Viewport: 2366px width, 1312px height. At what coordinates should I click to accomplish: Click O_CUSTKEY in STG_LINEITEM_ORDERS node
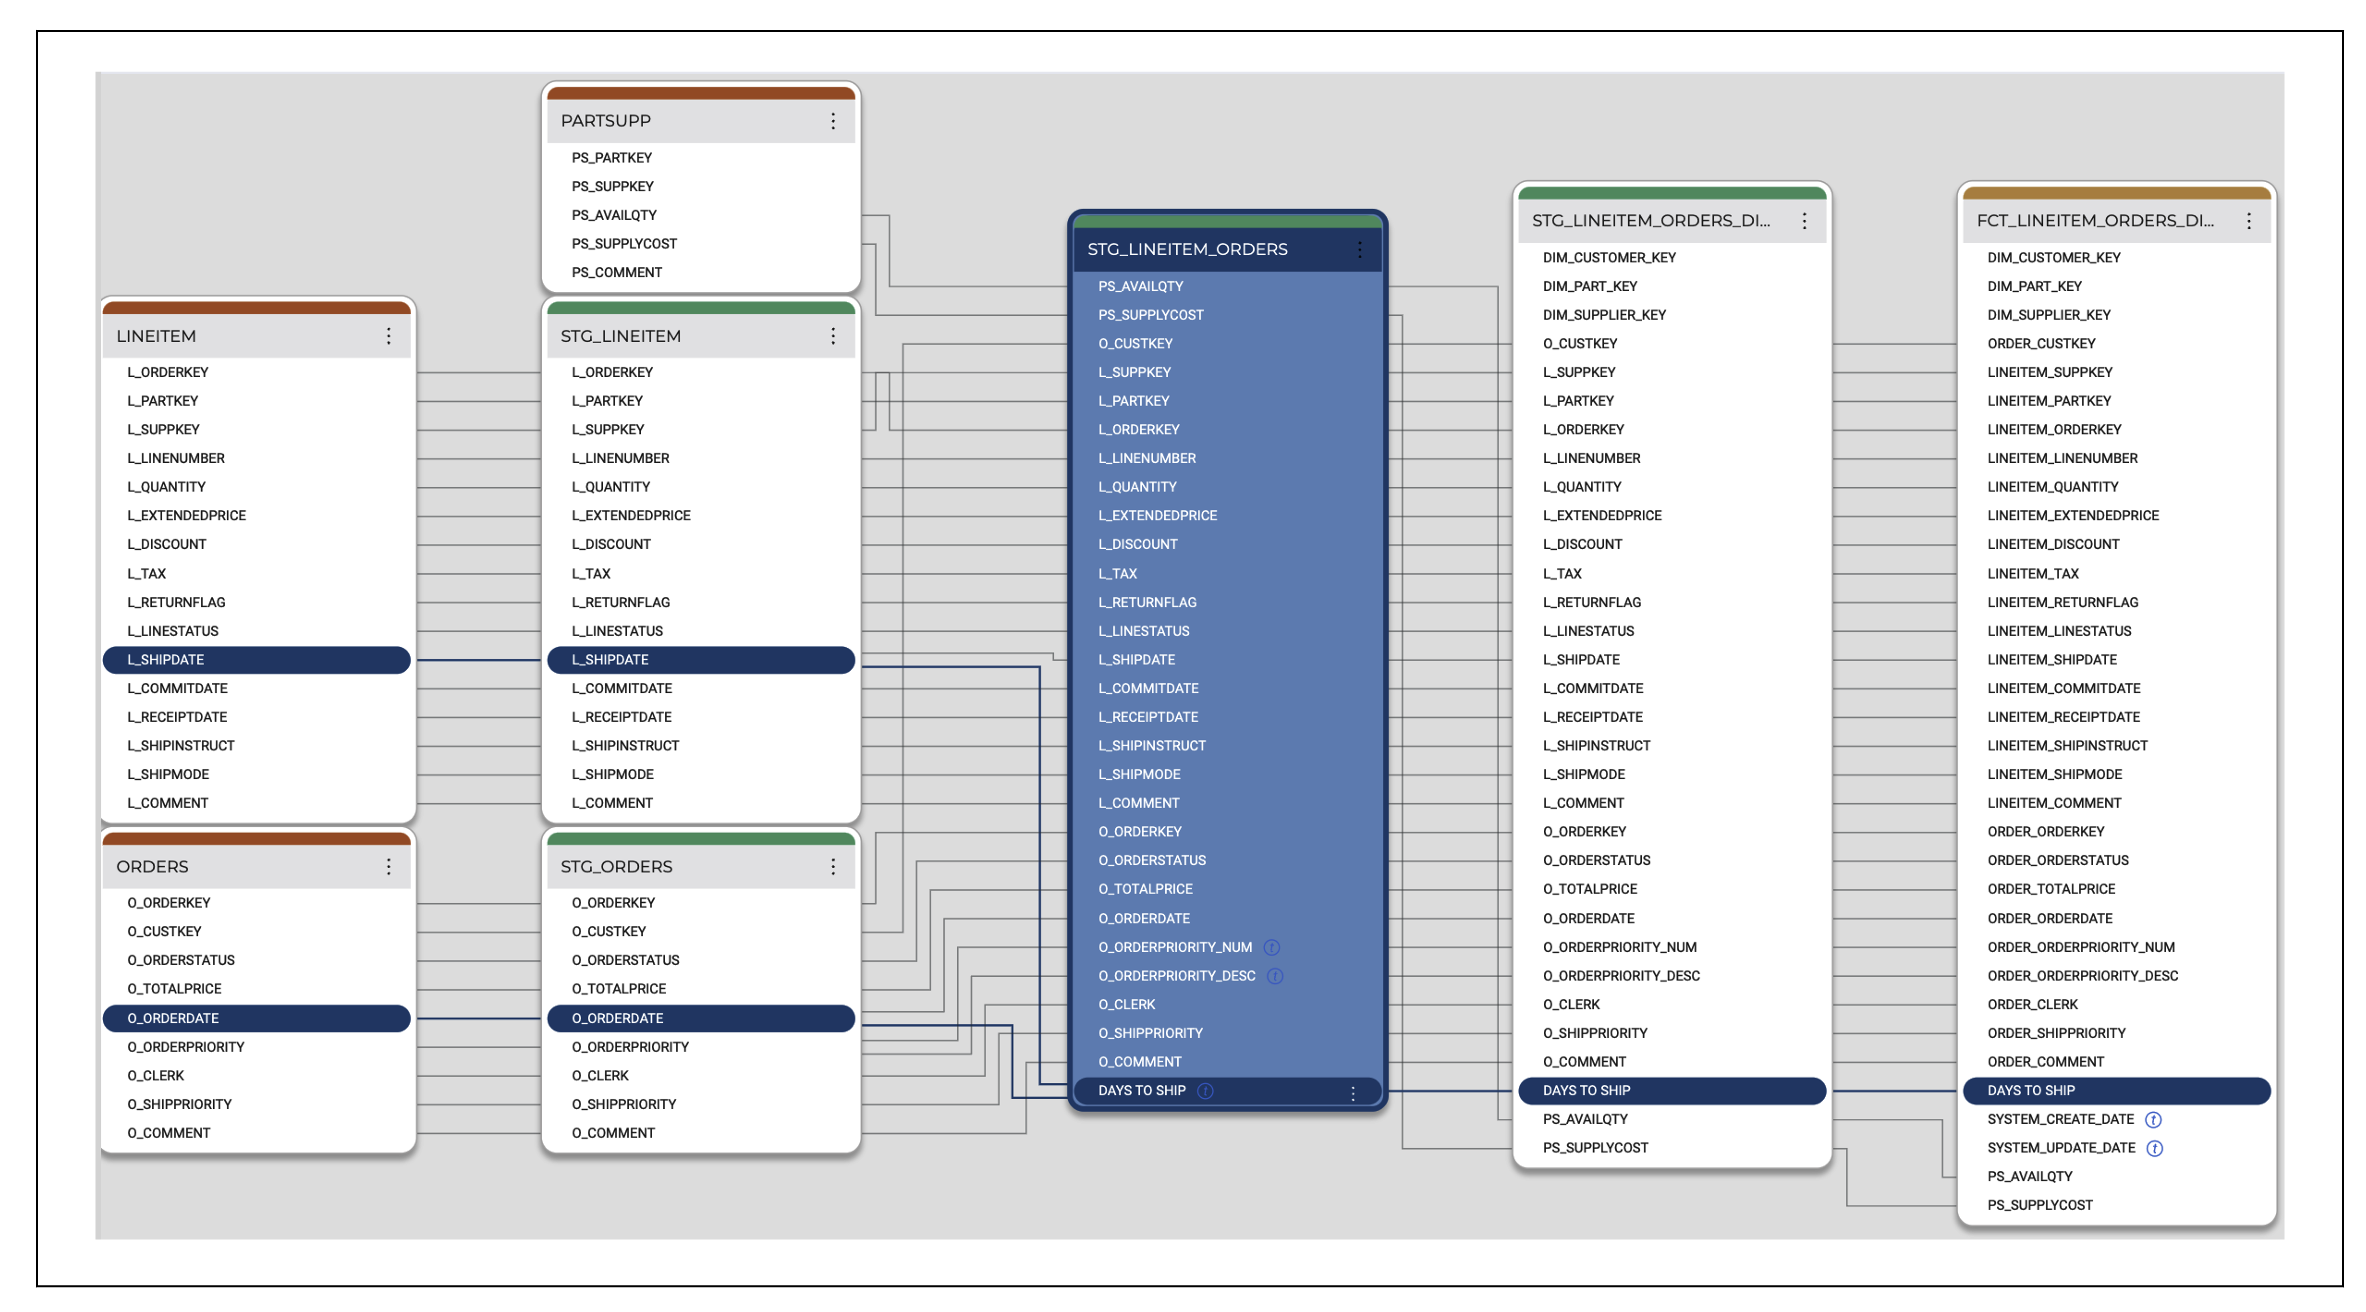tap(1136, 344)
